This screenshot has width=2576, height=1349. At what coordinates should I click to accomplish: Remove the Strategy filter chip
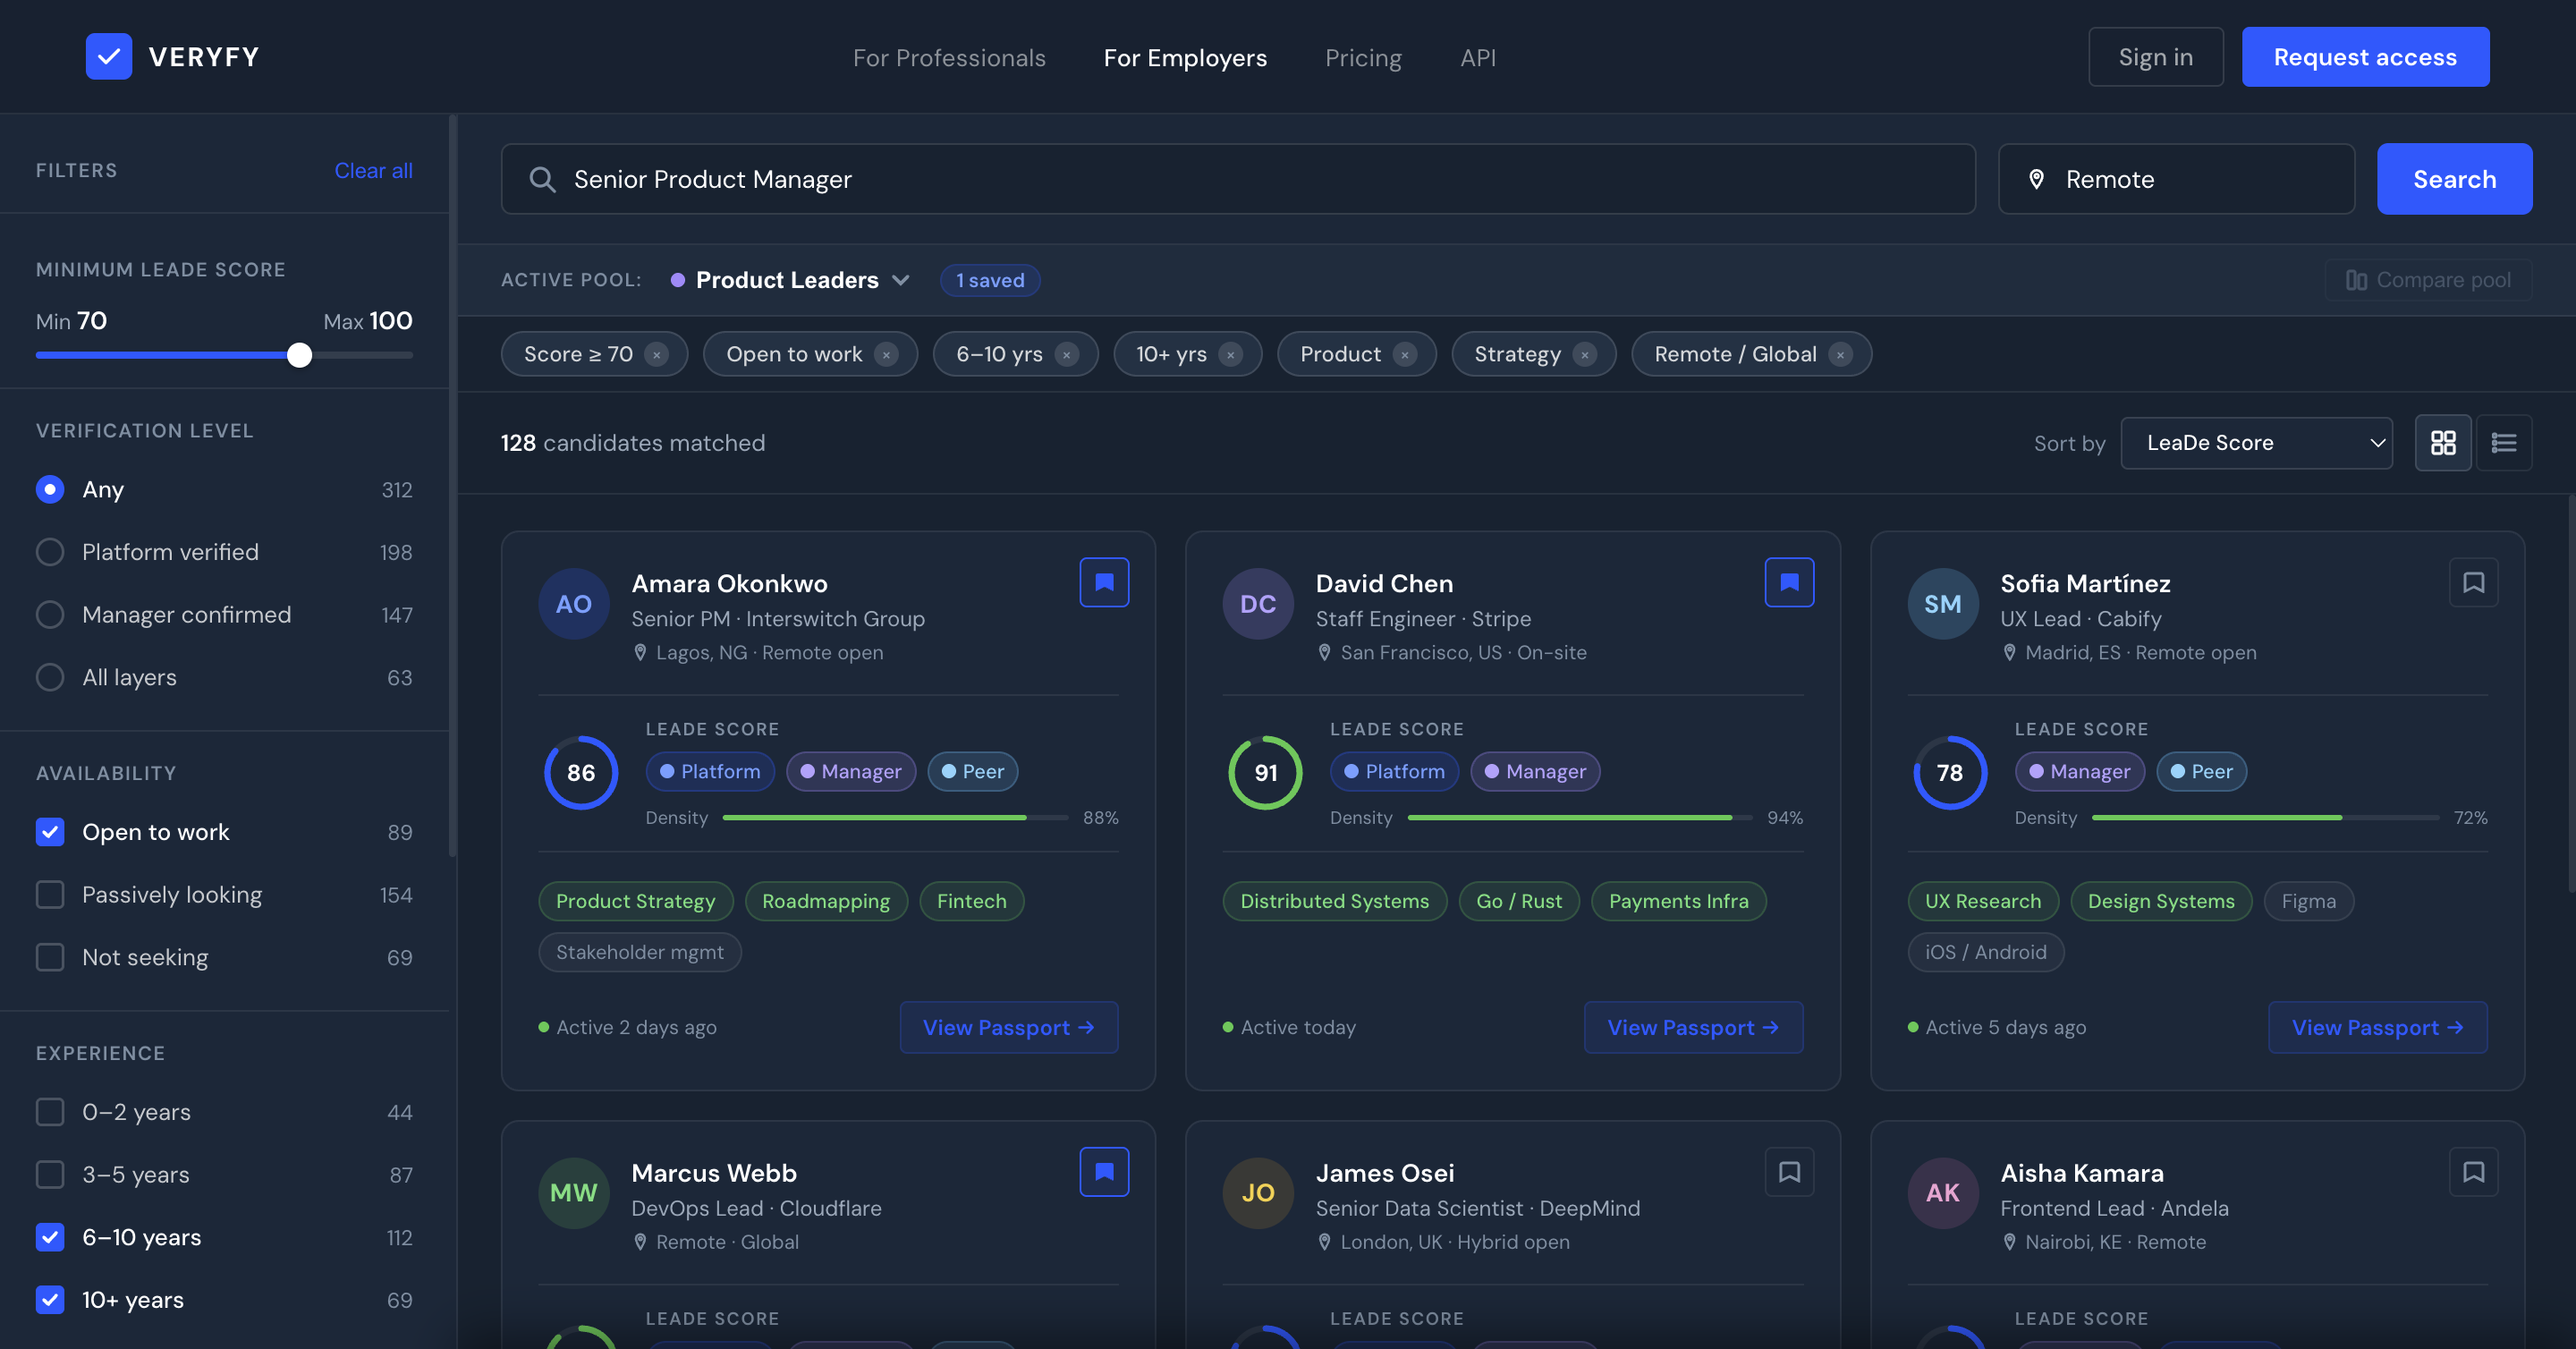1585,354
